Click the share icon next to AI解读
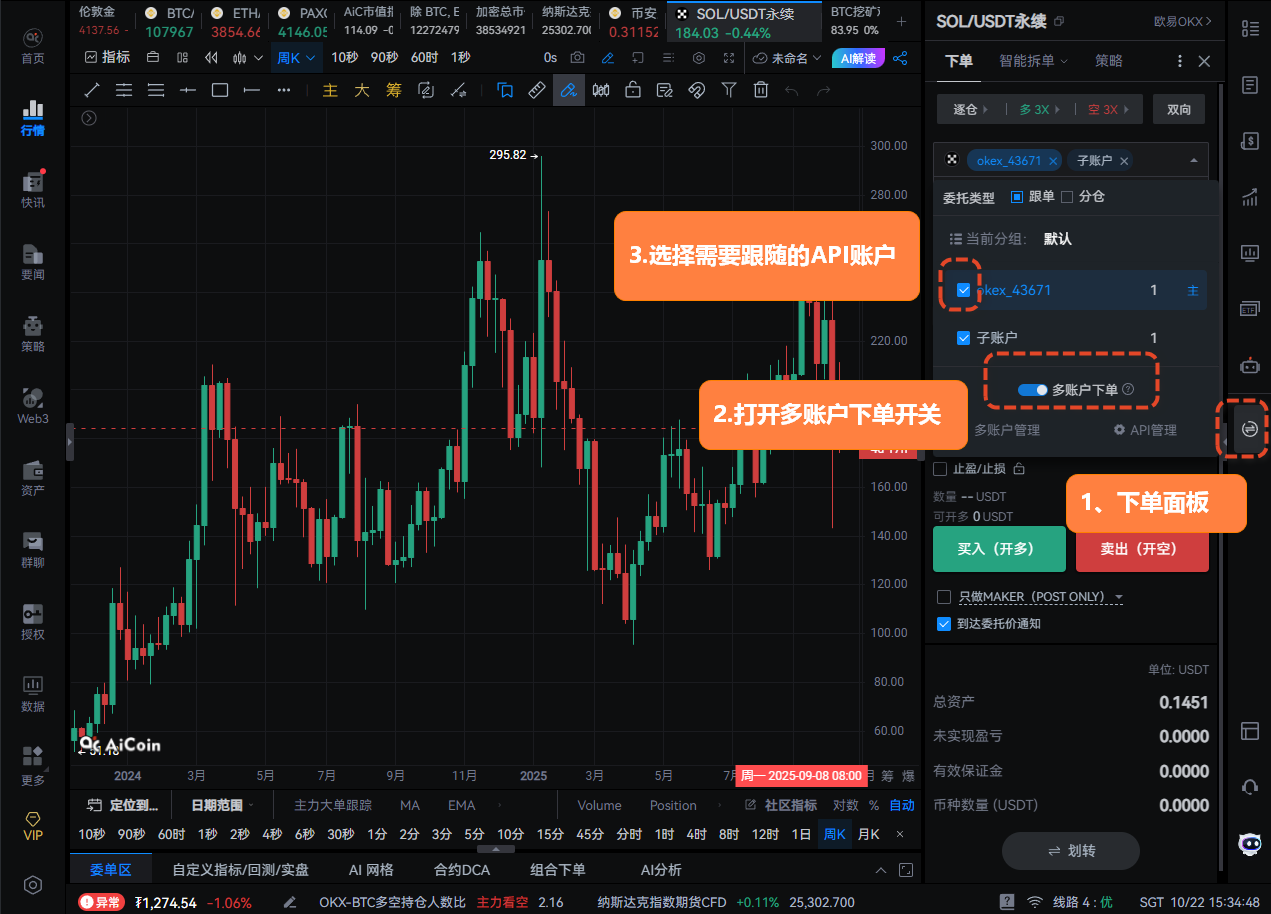1271x914 pixels. point(900,58)
